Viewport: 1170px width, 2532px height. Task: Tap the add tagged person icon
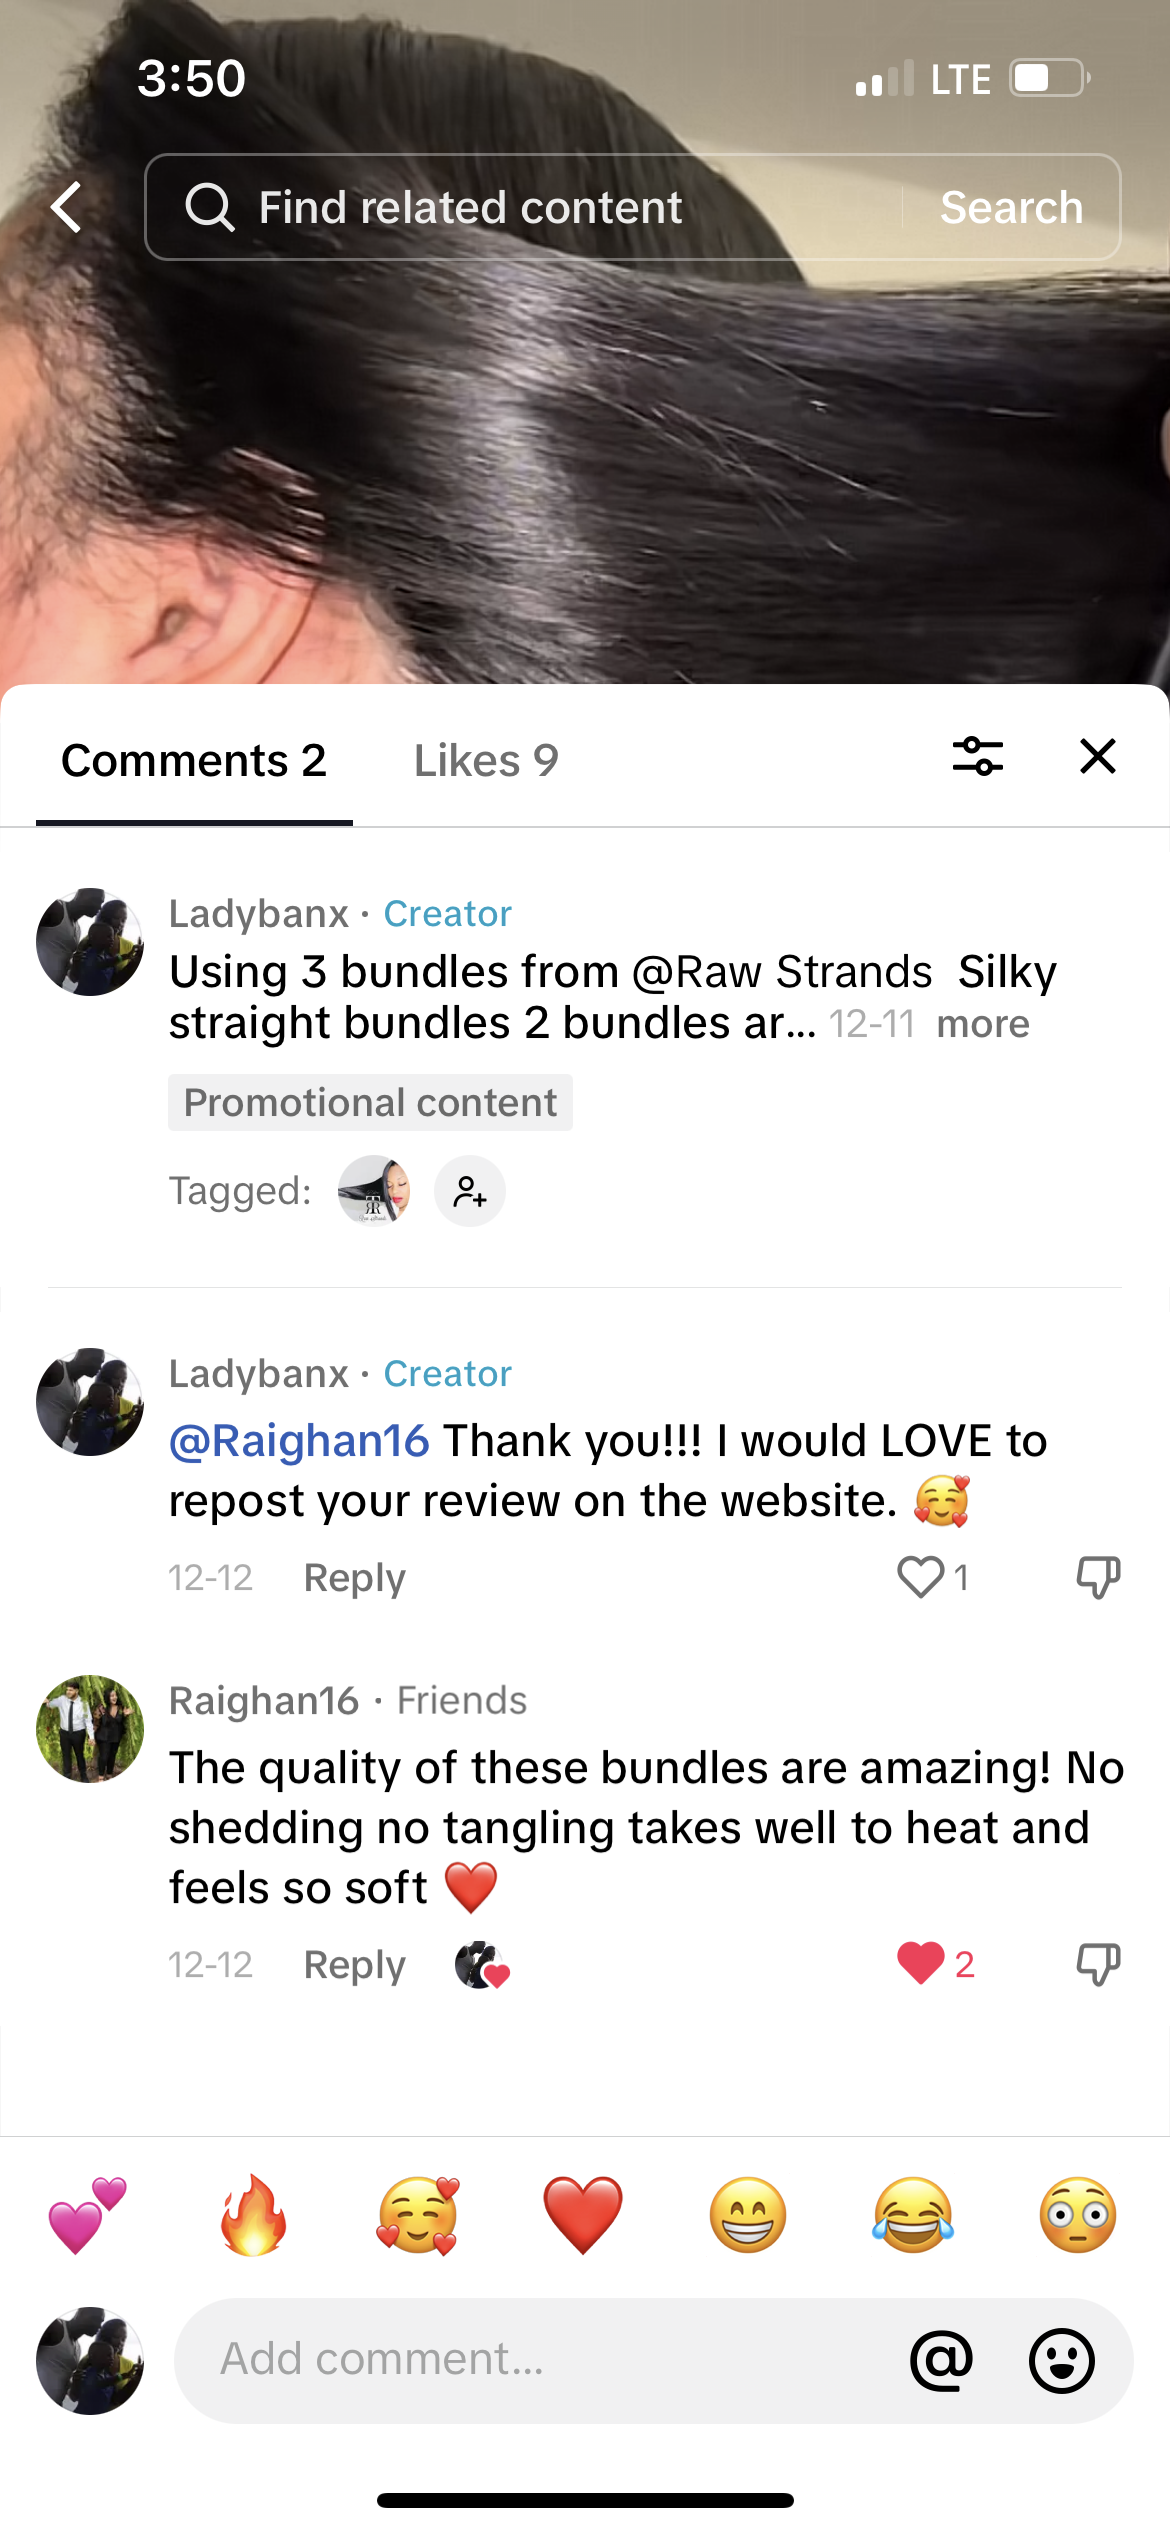(x=469, y=1191)
